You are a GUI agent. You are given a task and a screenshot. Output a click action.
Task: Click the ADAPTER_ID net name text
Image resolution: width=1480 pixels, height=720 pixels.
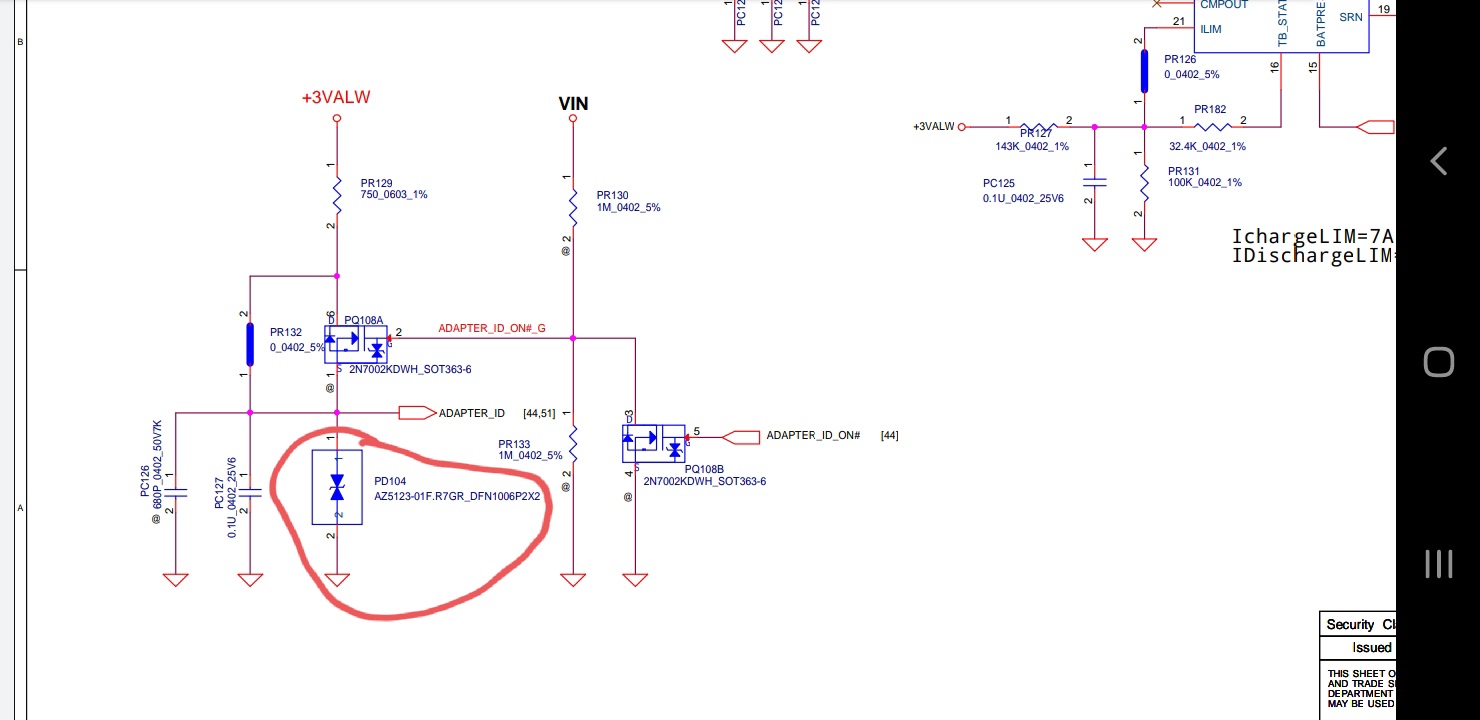(472, 413)
